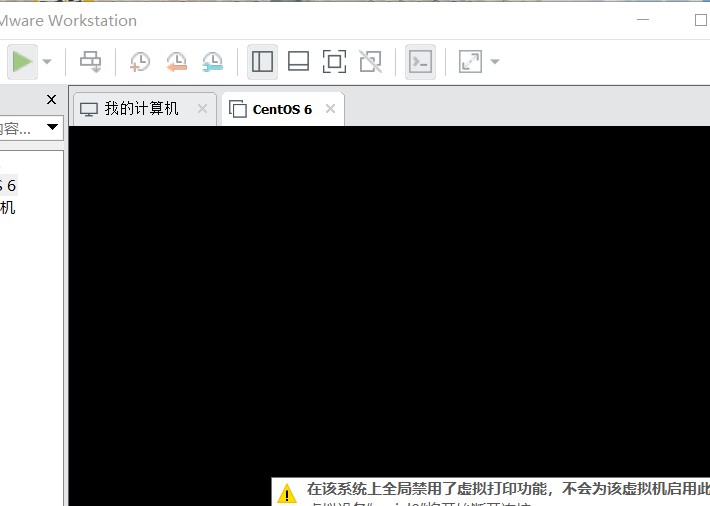Switch to the 我的计算机 tab
This screenshot has height=506, width=710.
[145, 109]
